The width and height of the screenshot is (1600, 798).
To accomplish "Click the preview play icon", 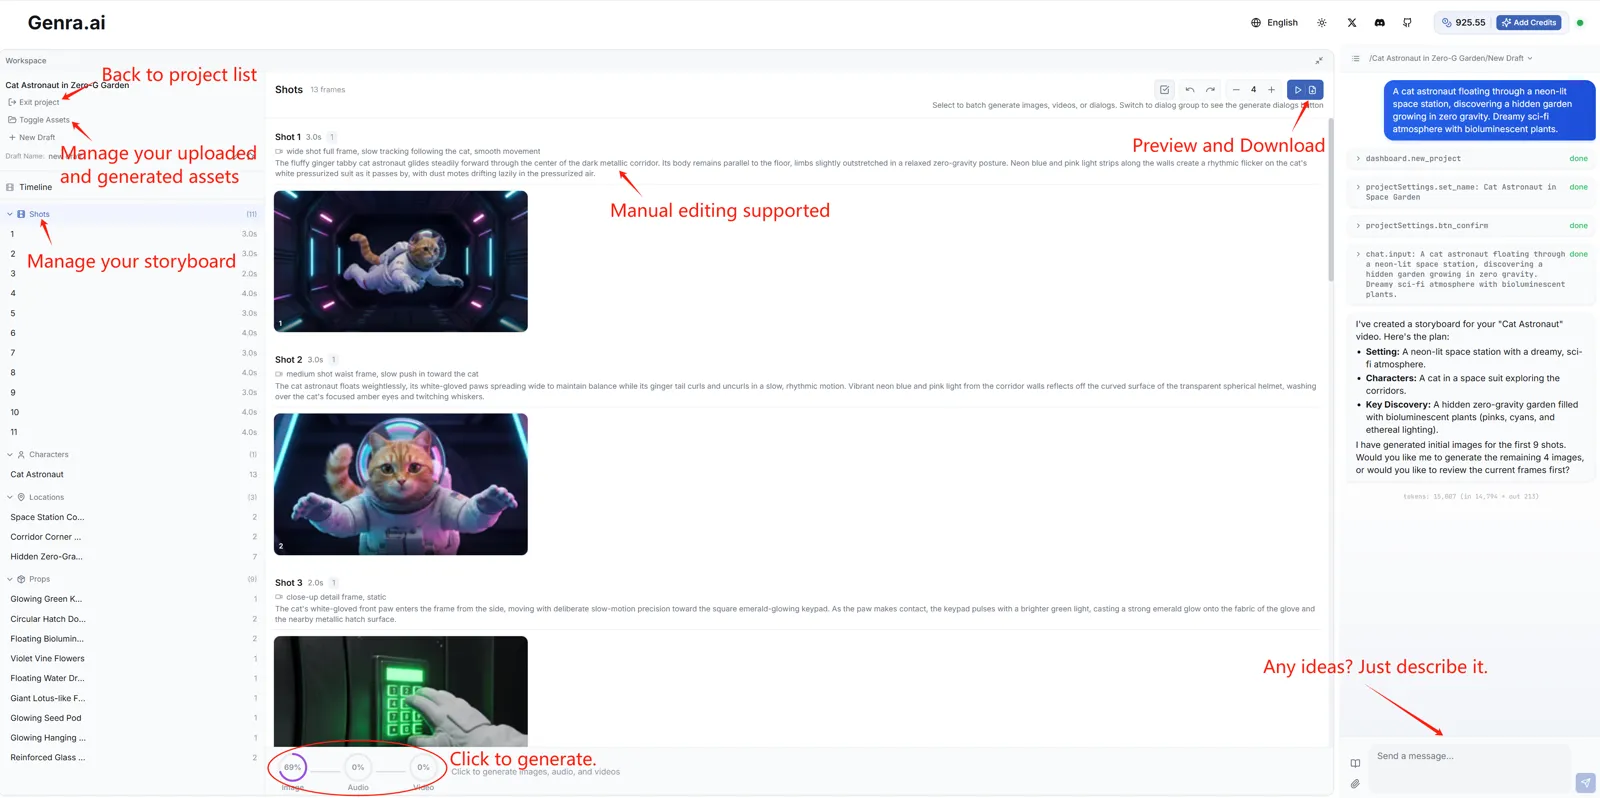I will pos(1298,90).
